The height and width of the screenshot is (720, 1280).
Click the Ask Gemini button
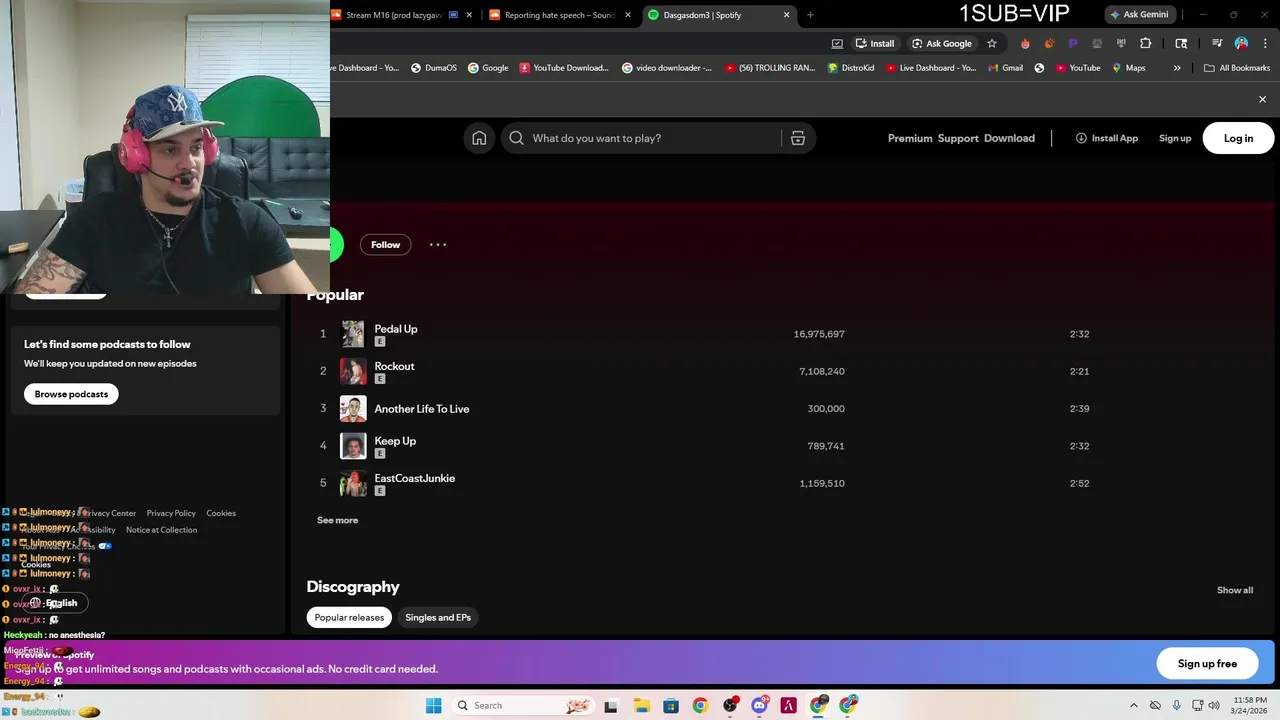click(1138, 15)
